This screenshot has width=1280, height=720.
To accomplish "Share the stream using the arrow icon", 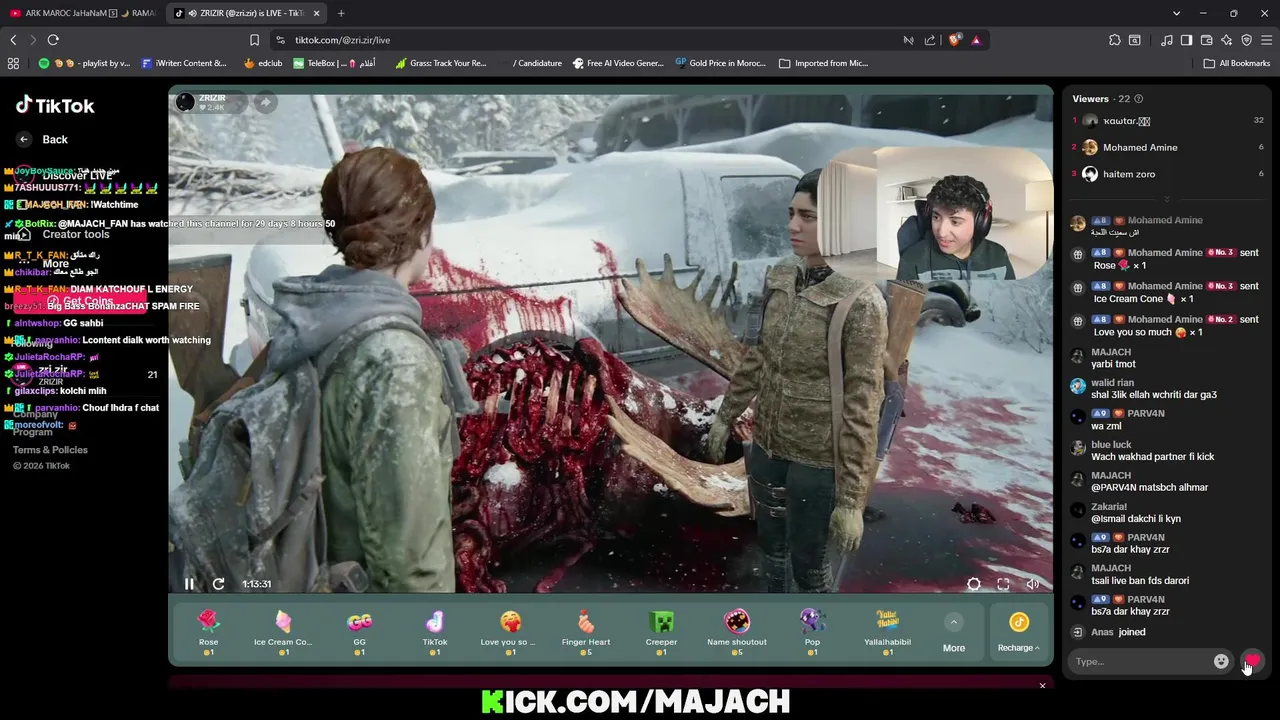I will [265, 102].
